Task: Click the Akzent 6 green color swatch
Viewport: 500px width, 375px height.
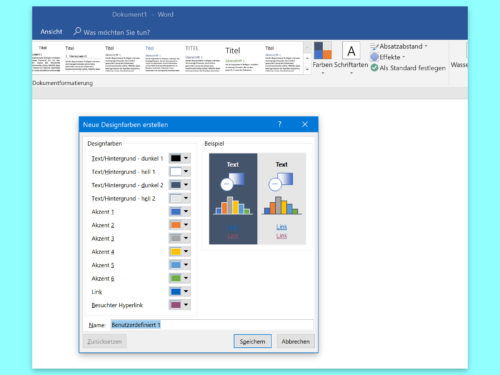Action: point(176,278)
